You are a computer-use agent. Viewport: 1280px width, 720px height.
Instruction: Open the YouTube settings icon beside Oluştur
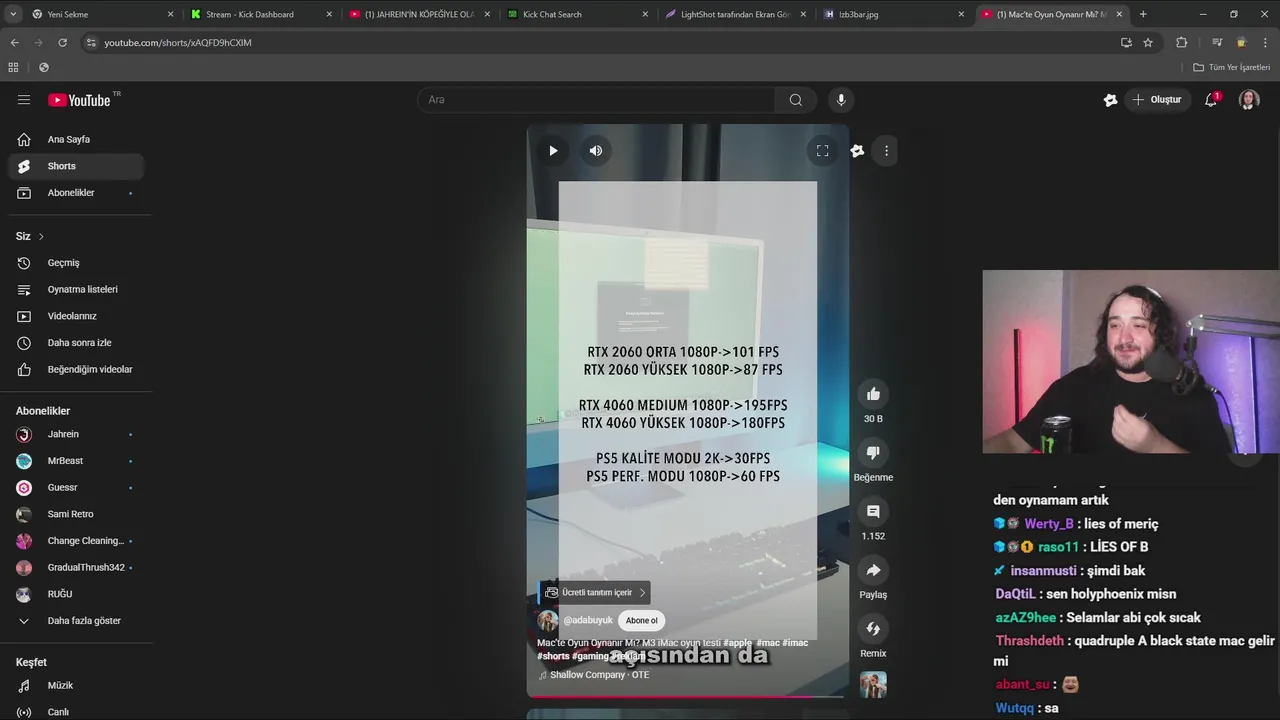1110,100
